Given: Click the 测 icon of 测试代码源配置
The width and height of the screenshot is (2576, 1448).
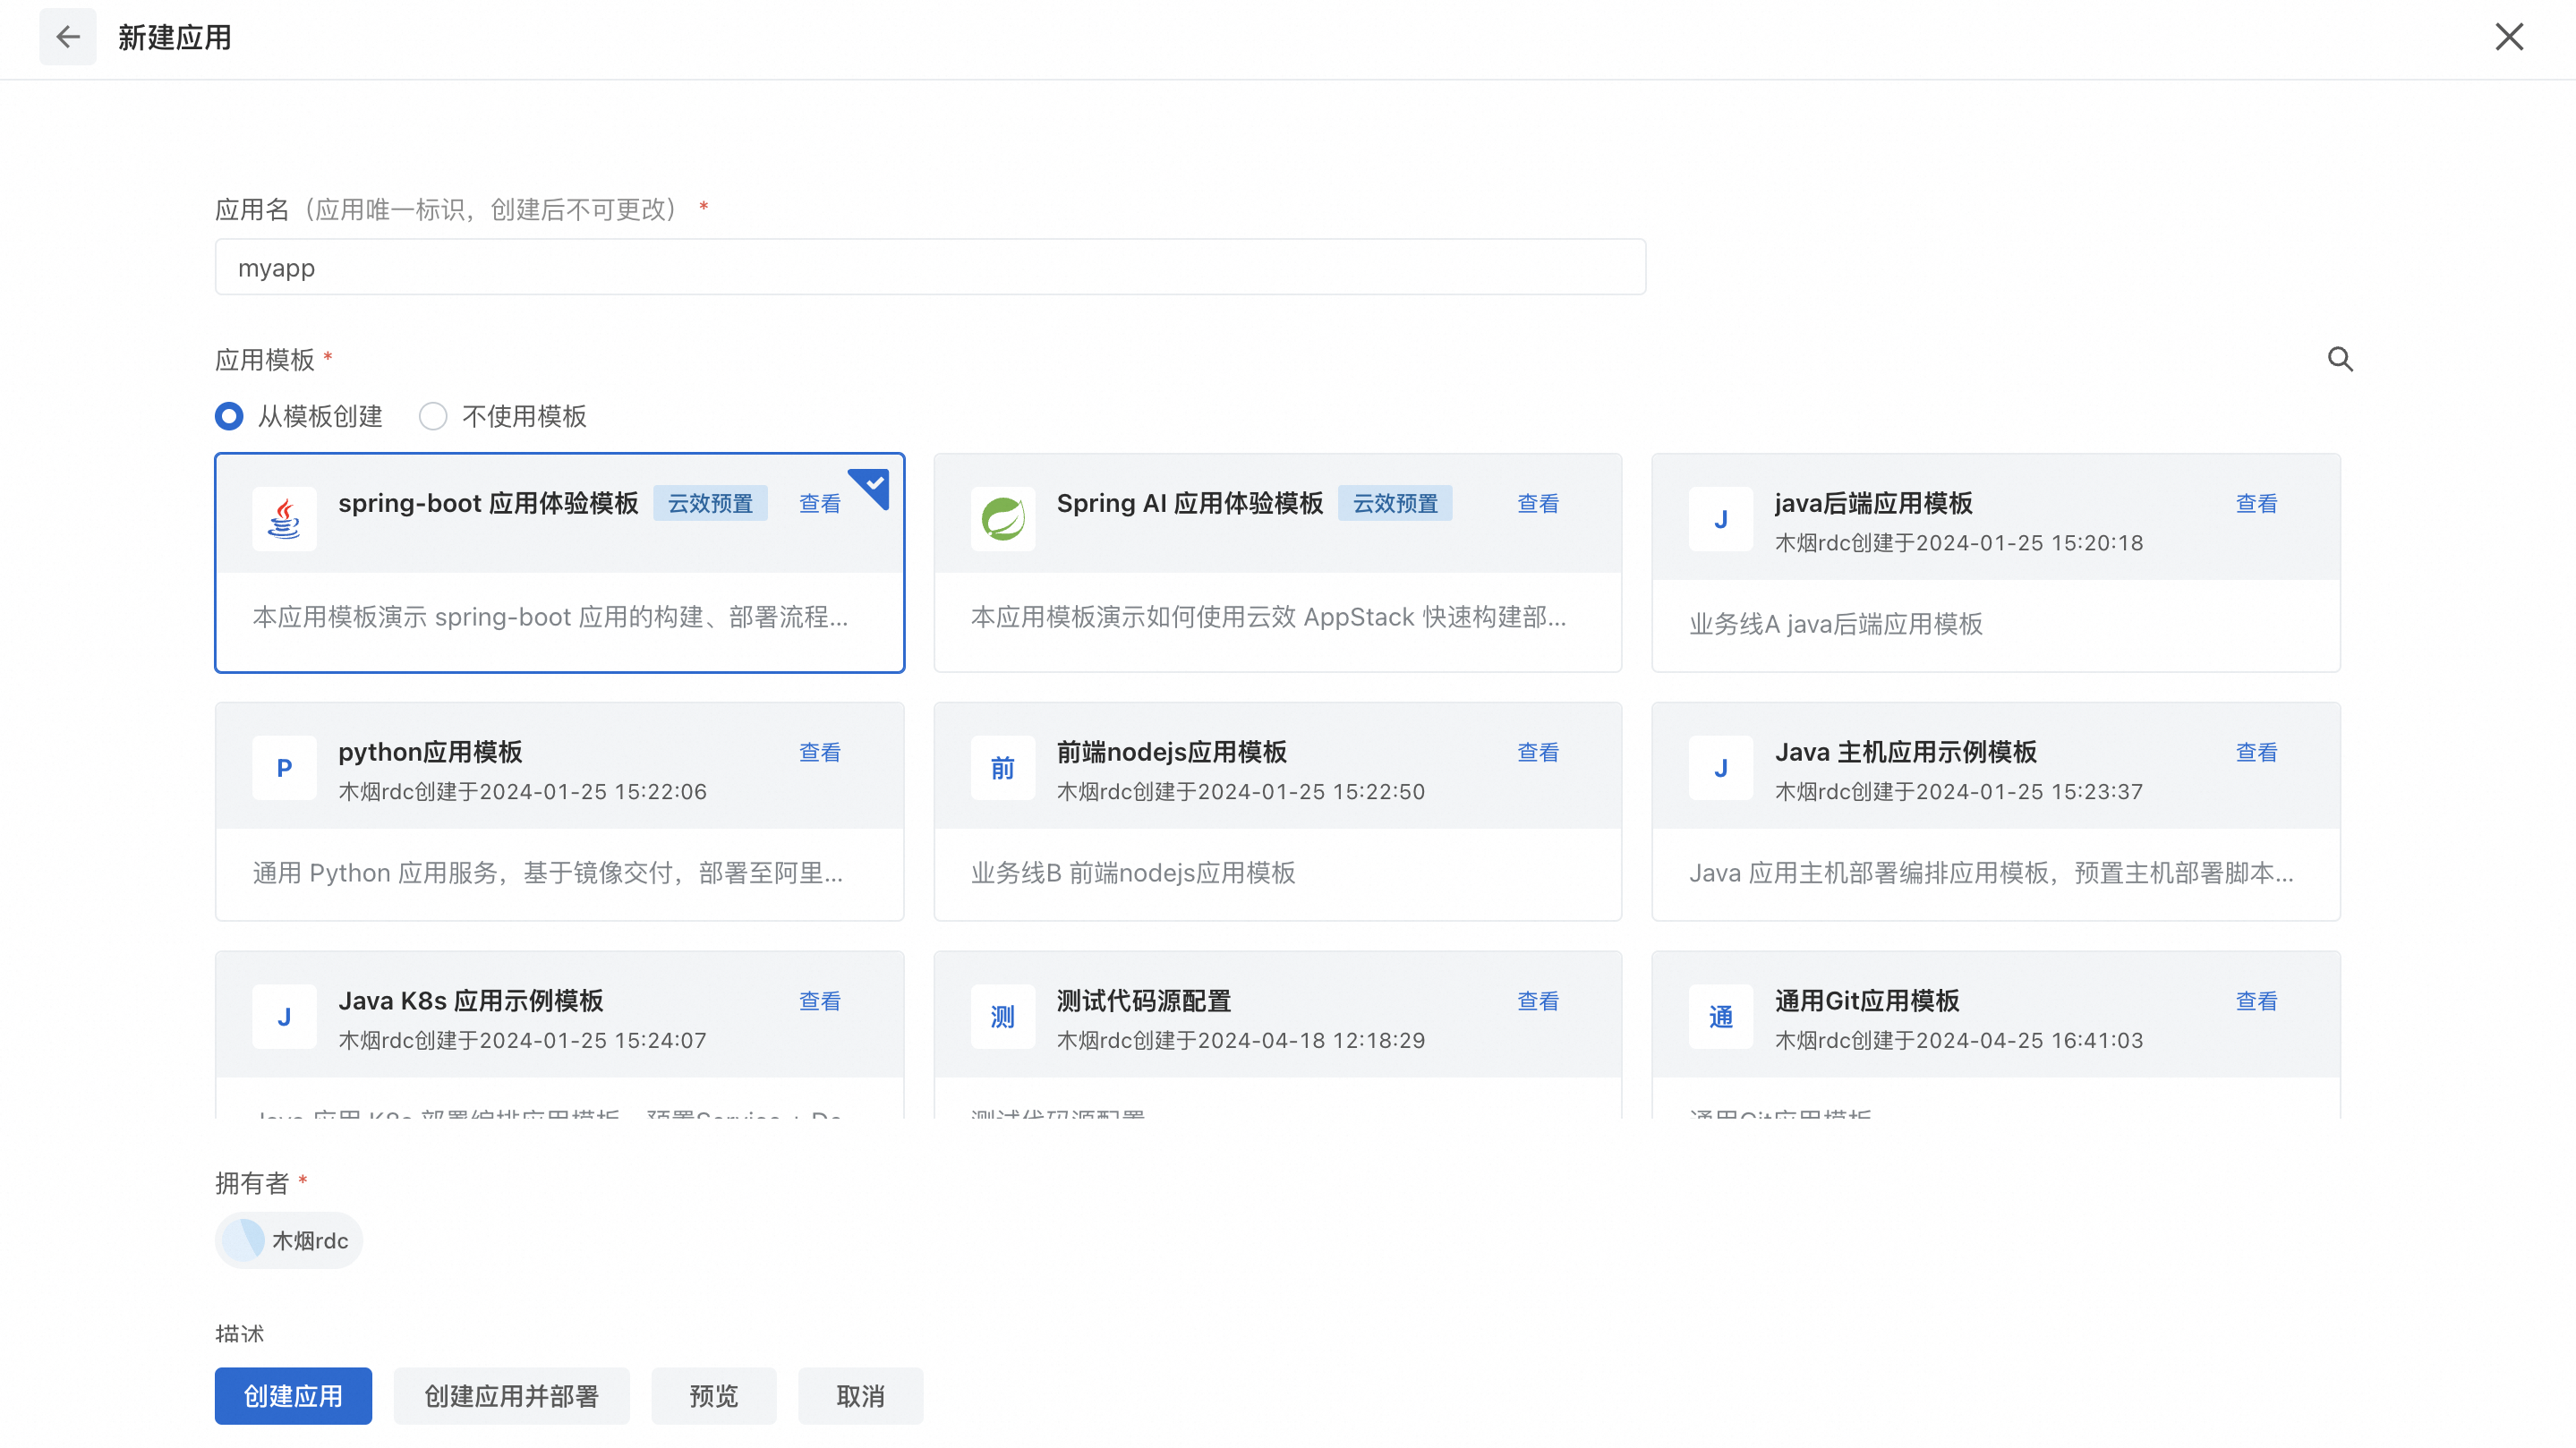Looking at the screenshot, I should coord(1002,1016).
